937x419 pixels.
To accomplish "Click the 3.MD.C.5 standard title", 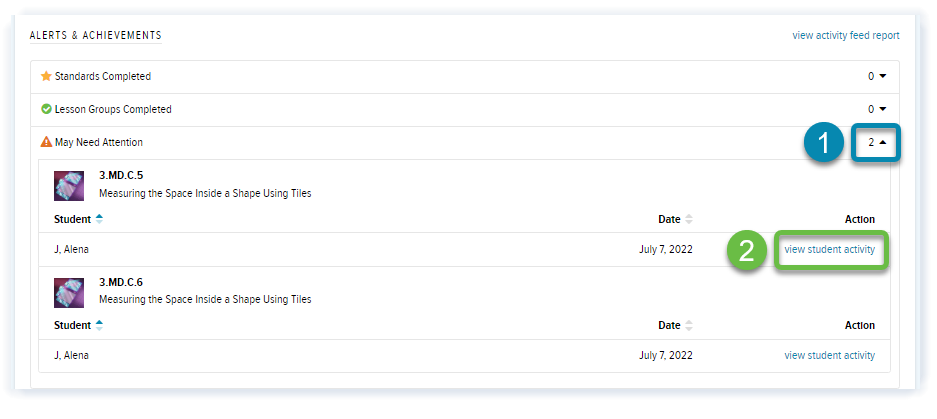I will [121, 175].
